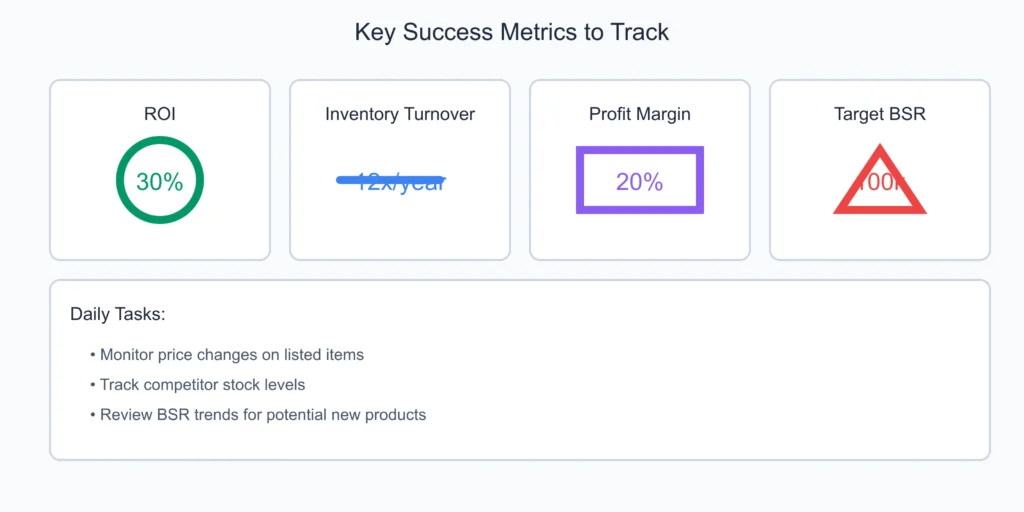The image size is (1024, 512).
Task: Click the 30% value inside the circle
Action: (x=160, y=182)
